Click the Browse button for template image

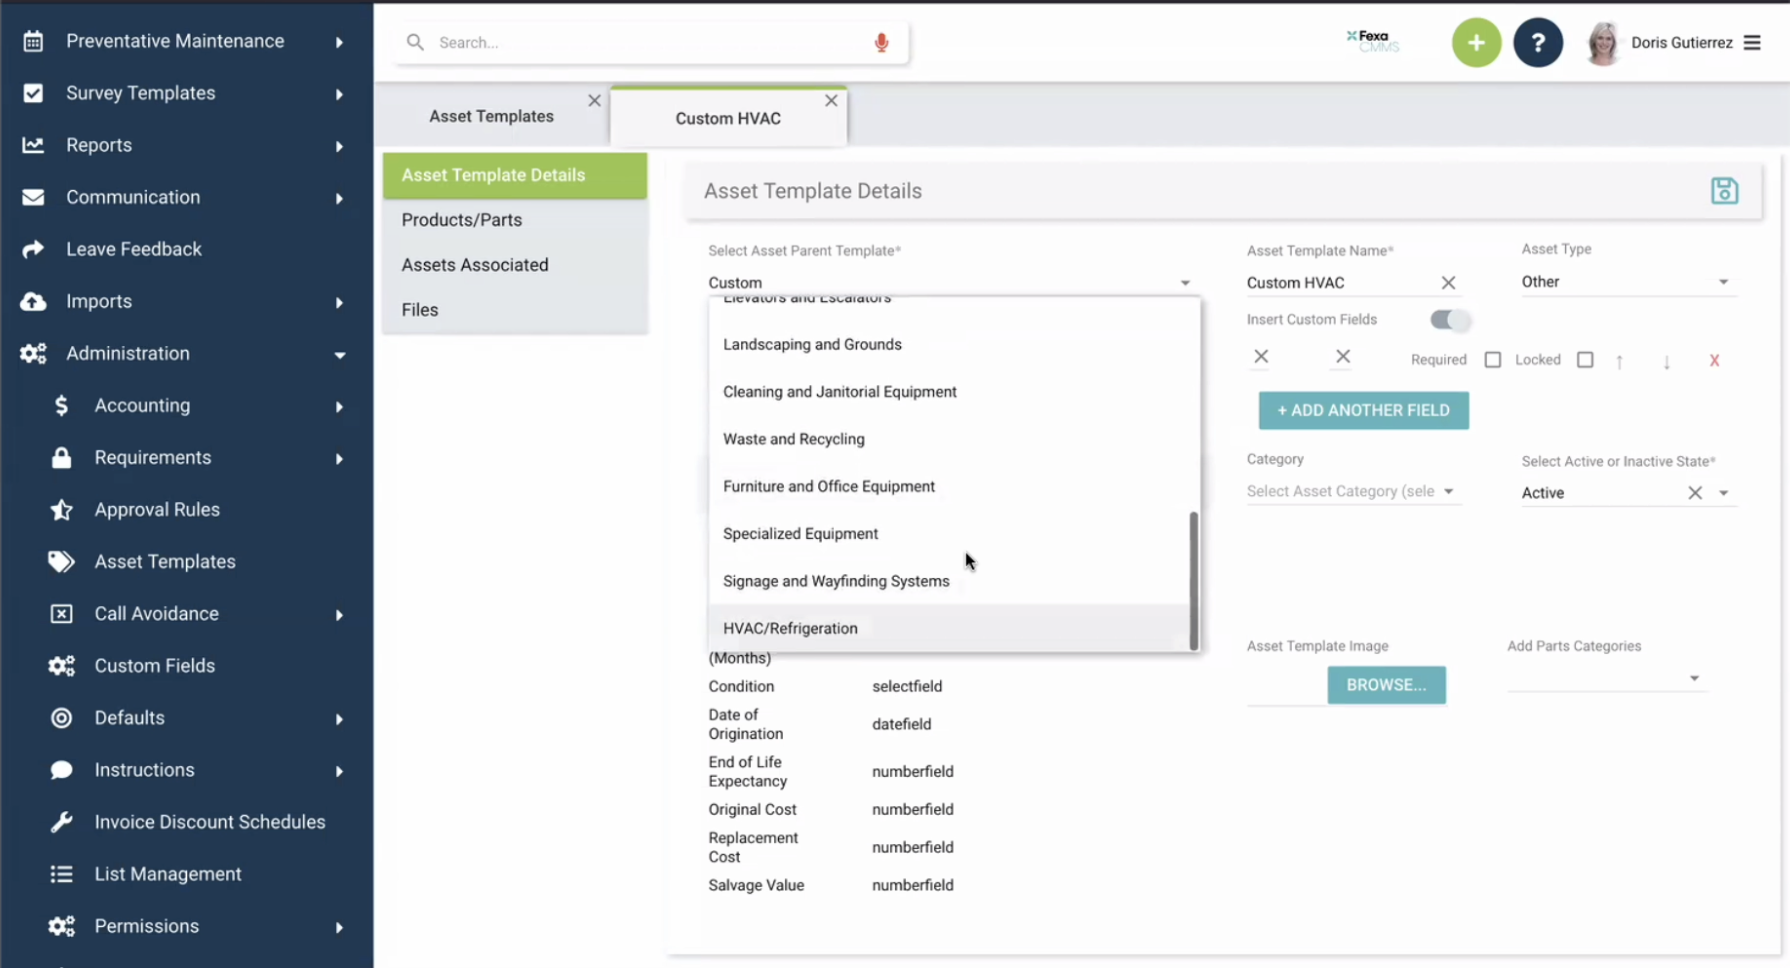[x=1385, y=685]
